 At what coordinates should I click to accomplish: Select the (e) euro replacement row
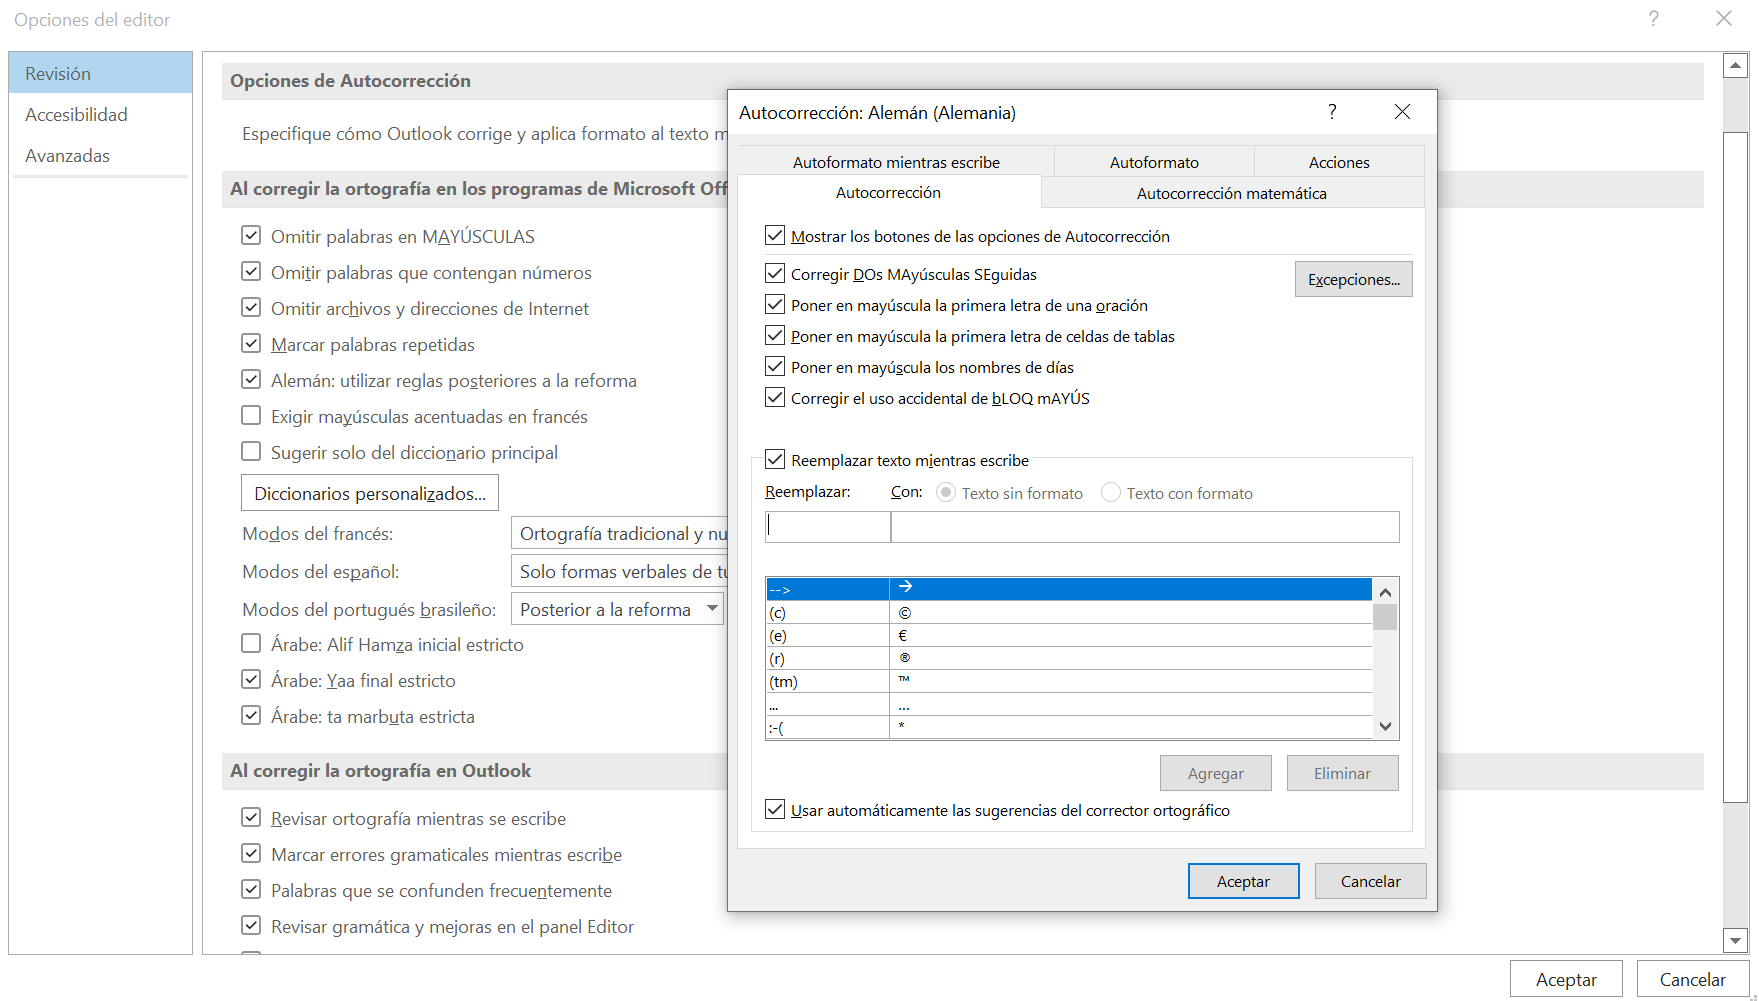coord(1069,635)
